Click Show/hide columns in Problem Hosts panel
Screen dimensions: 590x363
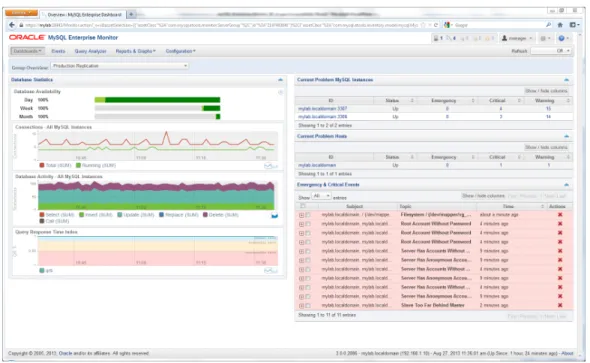click(546, 147)
